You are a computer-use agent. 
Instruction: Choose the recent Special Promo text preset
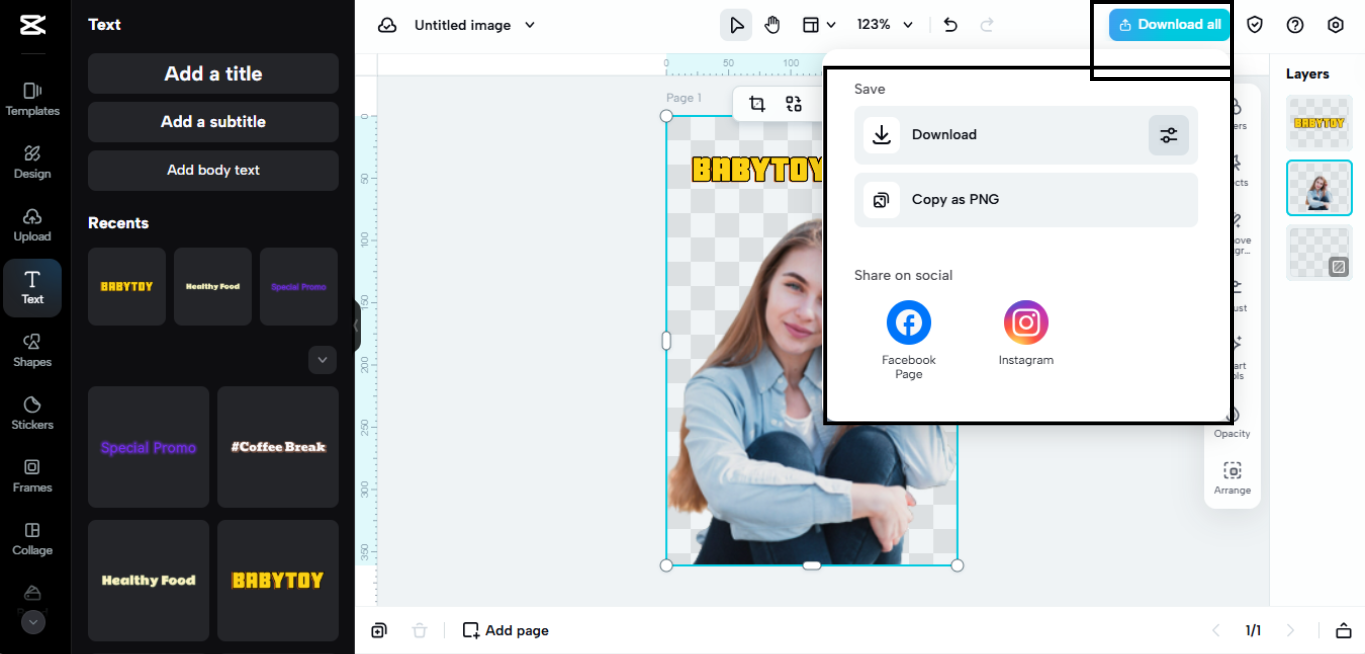click(x=299, y=287)
